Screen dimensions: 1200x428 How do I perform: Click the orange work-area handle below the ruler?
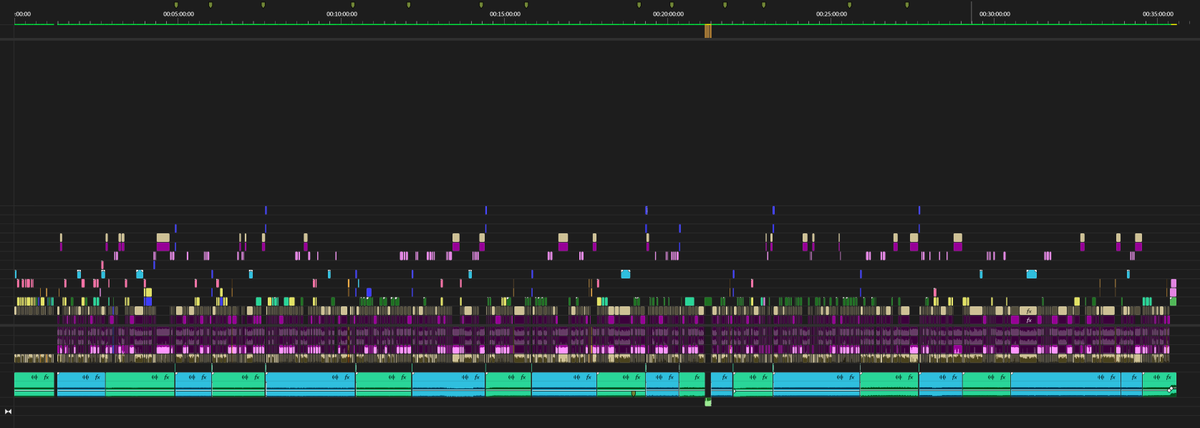(708, 31)
